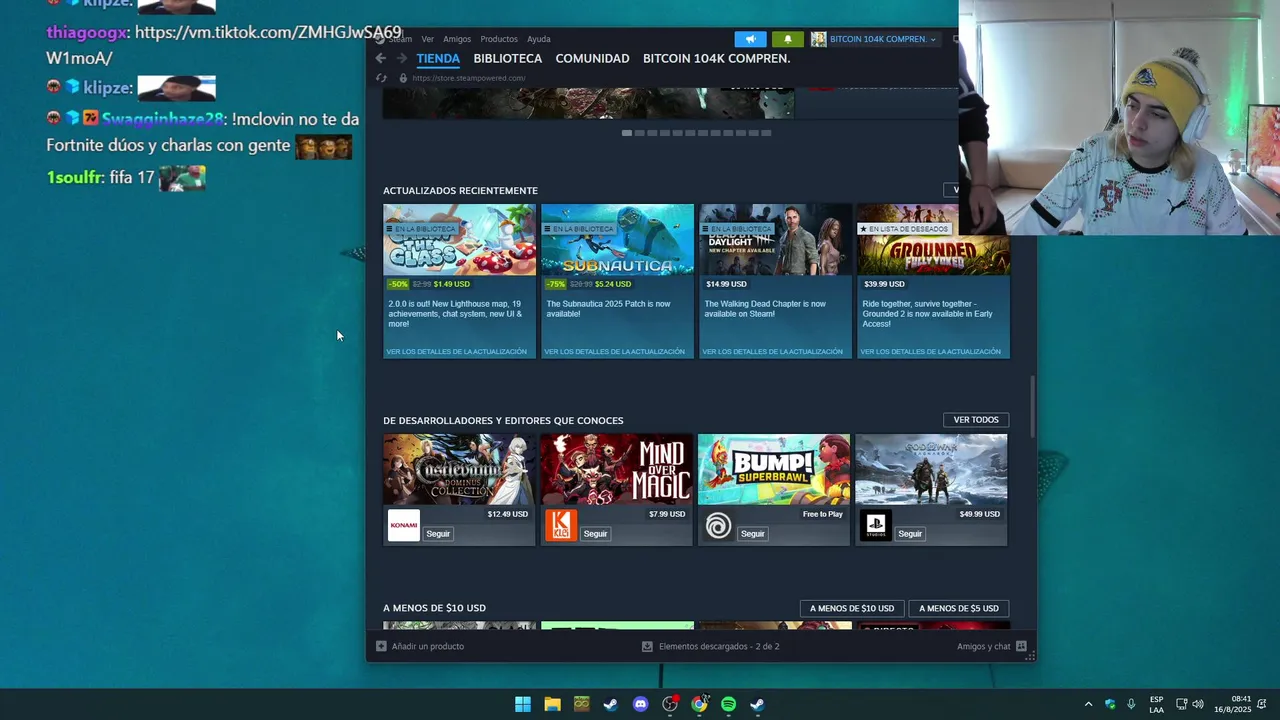View update details for Dead by Daylight
1280x720 pixels.
click(x=772, y=352)
